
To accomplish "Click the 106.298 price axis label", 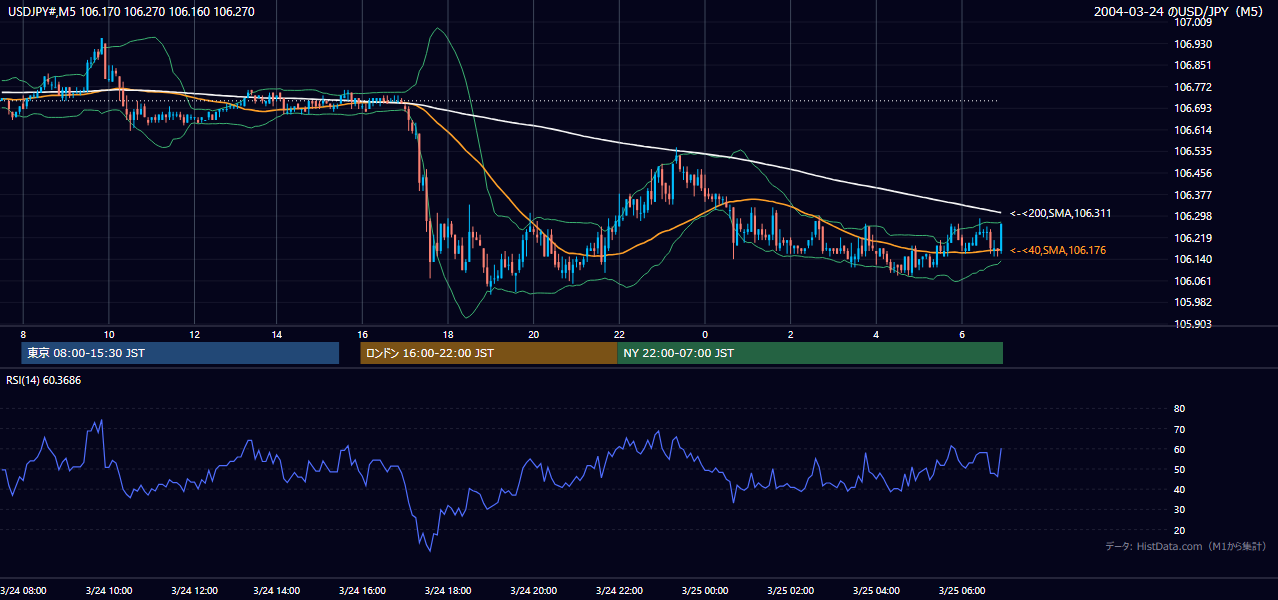I will tap(1193, 216).
